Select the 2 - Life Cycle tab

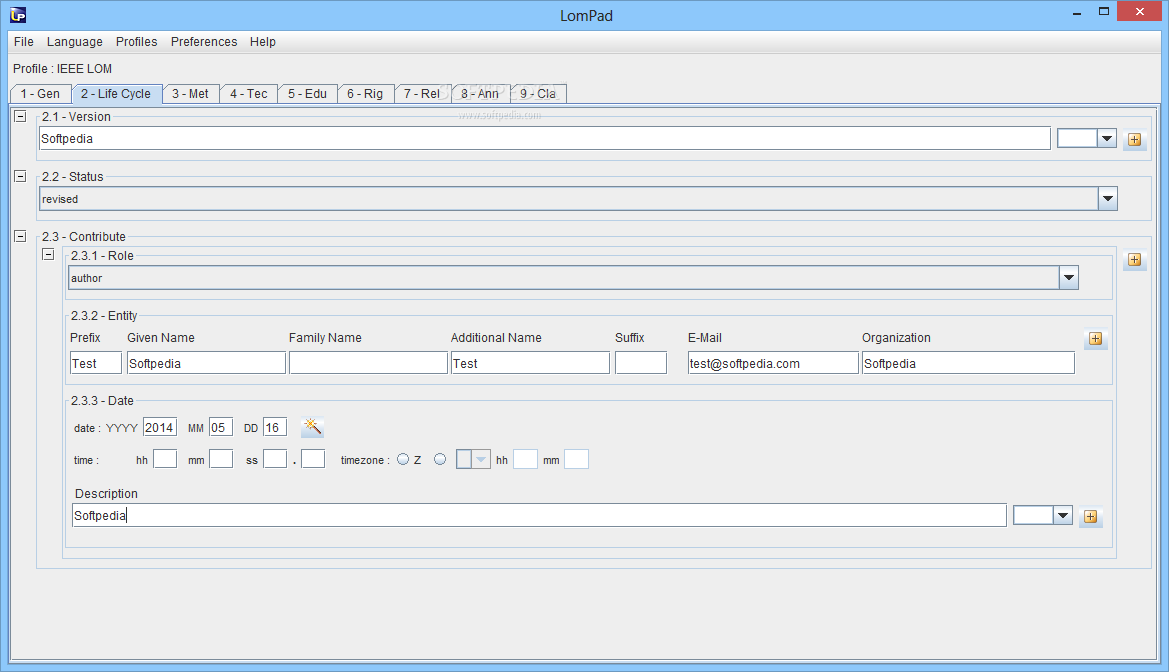click(116, 94)
